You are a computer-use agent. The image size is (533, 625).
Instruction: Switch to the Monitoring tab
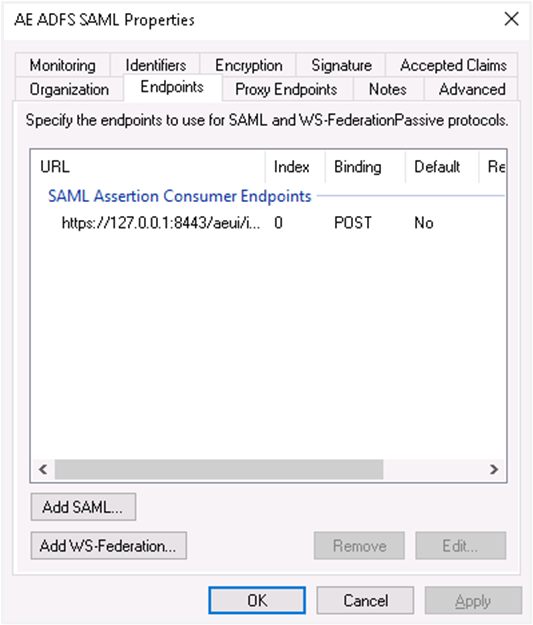tap(63, 65)
